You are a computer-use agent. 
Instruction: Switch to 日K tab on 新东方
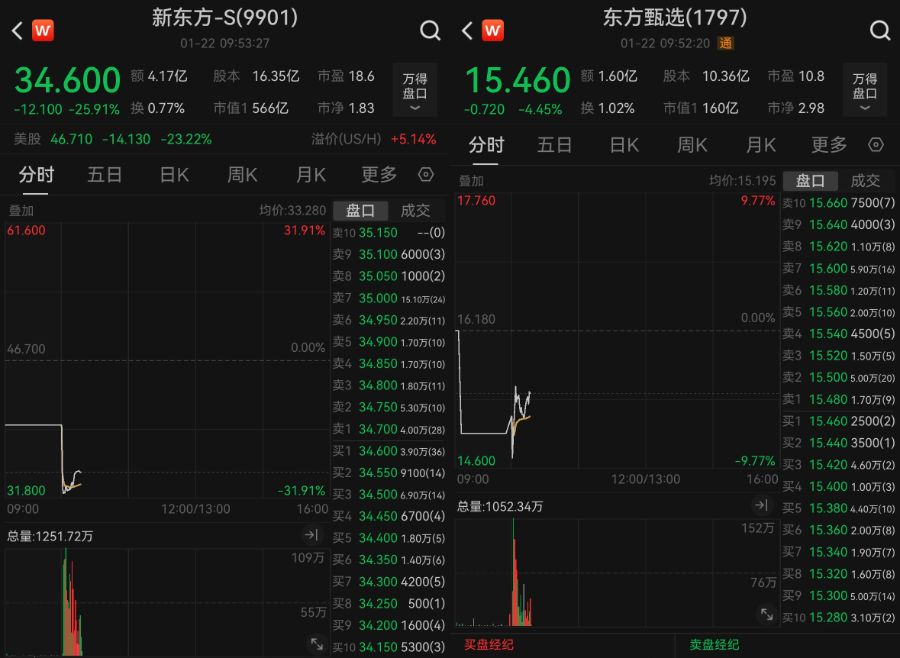[x=172, y=174]
